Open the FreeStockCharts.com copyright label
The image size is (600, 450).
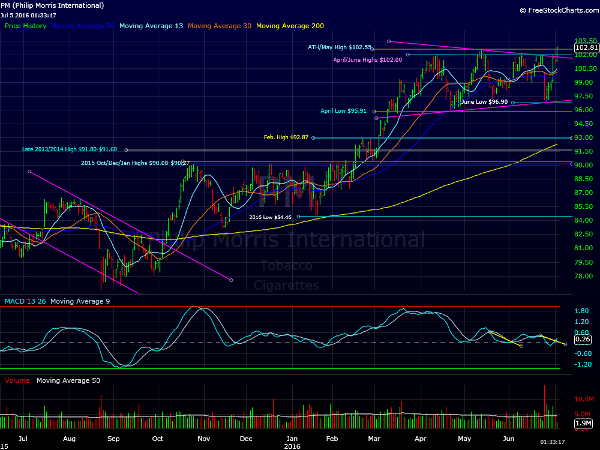pyautogui.click(x=559, y=10)
